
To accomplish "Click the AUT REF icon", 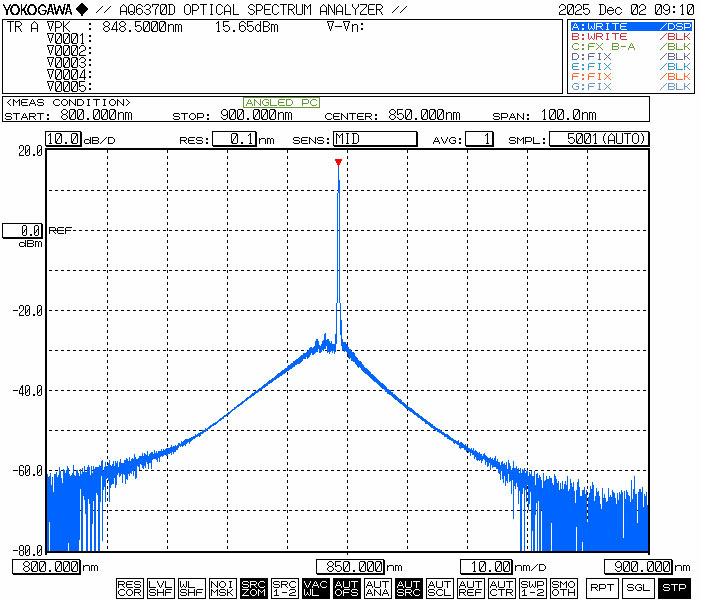I will [x=470, y=588].
